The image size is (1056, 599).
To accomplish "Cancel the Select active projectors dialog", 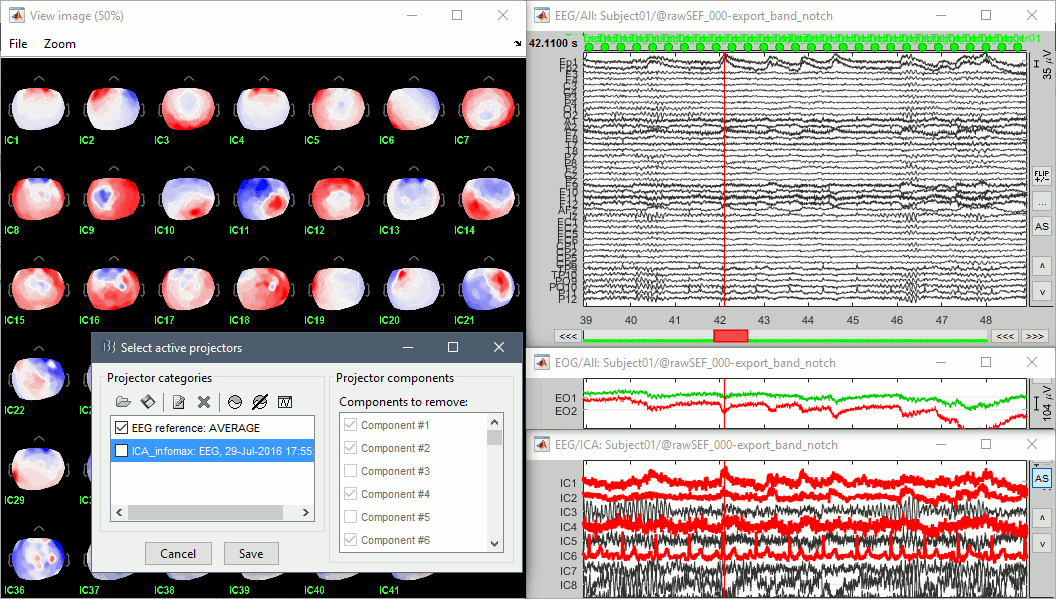I will click(178, 553).
